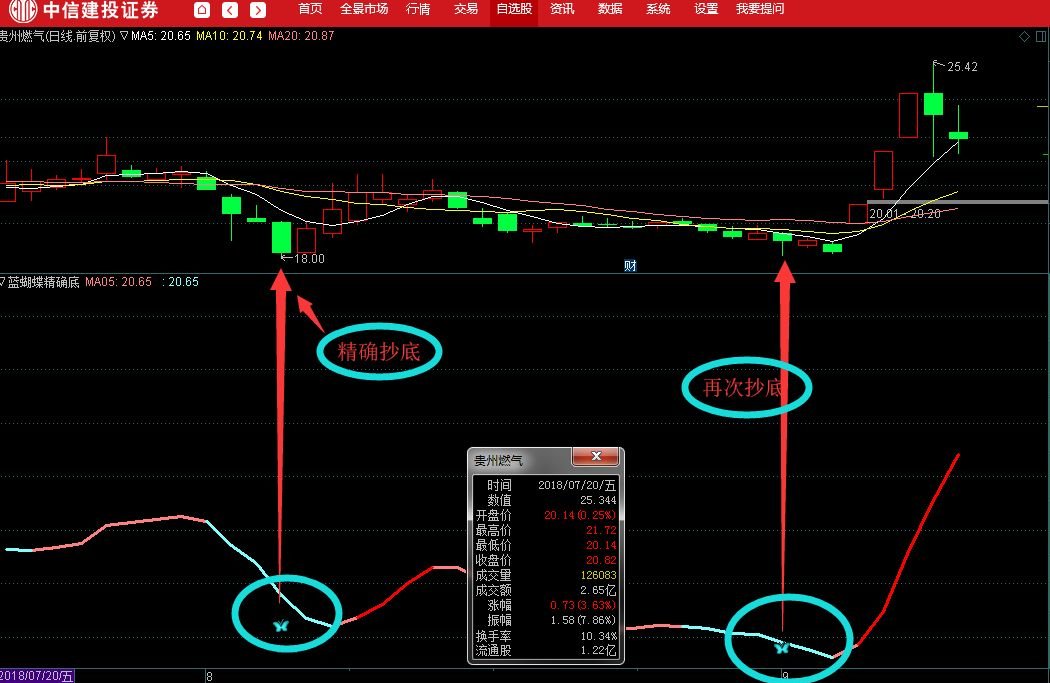Viewport: 1050px width, 683px height.
Task: Click the 最高价 value 21.72
Action: [601, 530]
